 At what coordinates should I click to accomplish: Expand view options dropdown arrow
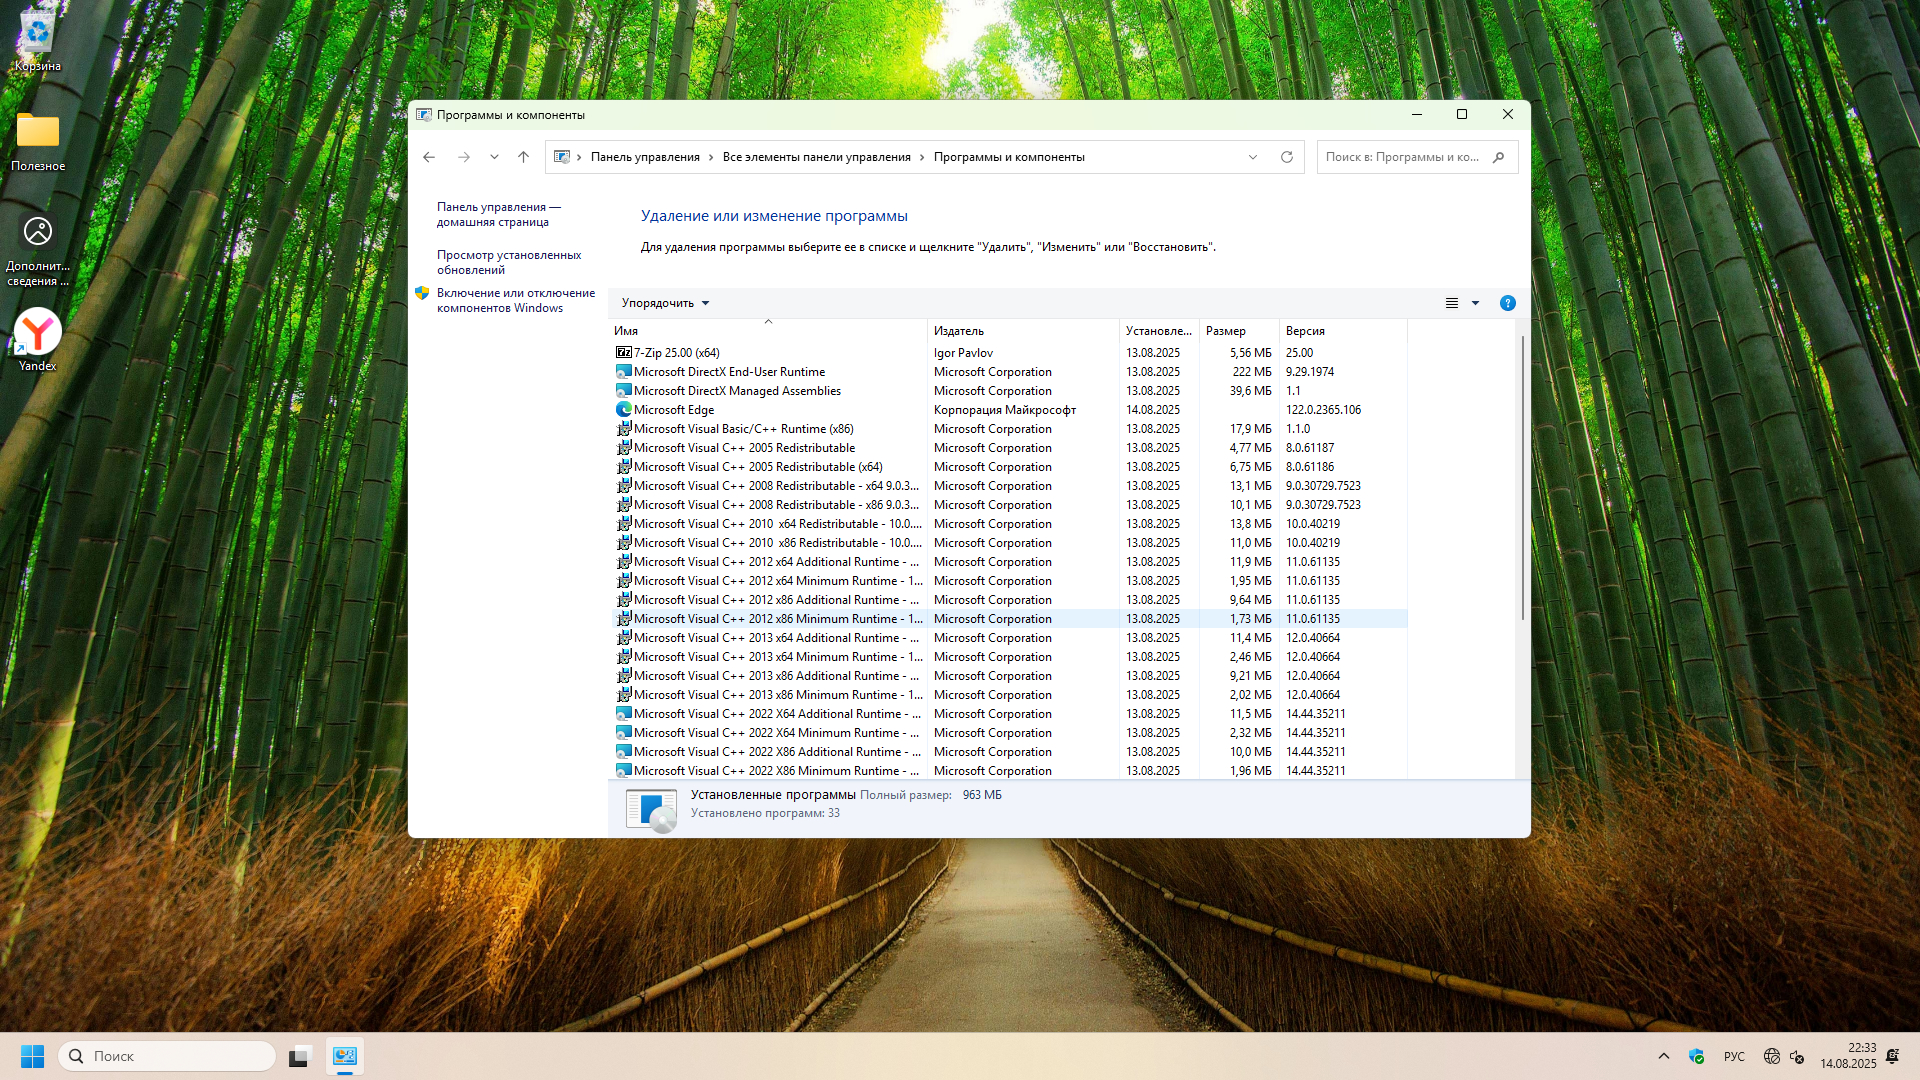(x=1475, y=303)
